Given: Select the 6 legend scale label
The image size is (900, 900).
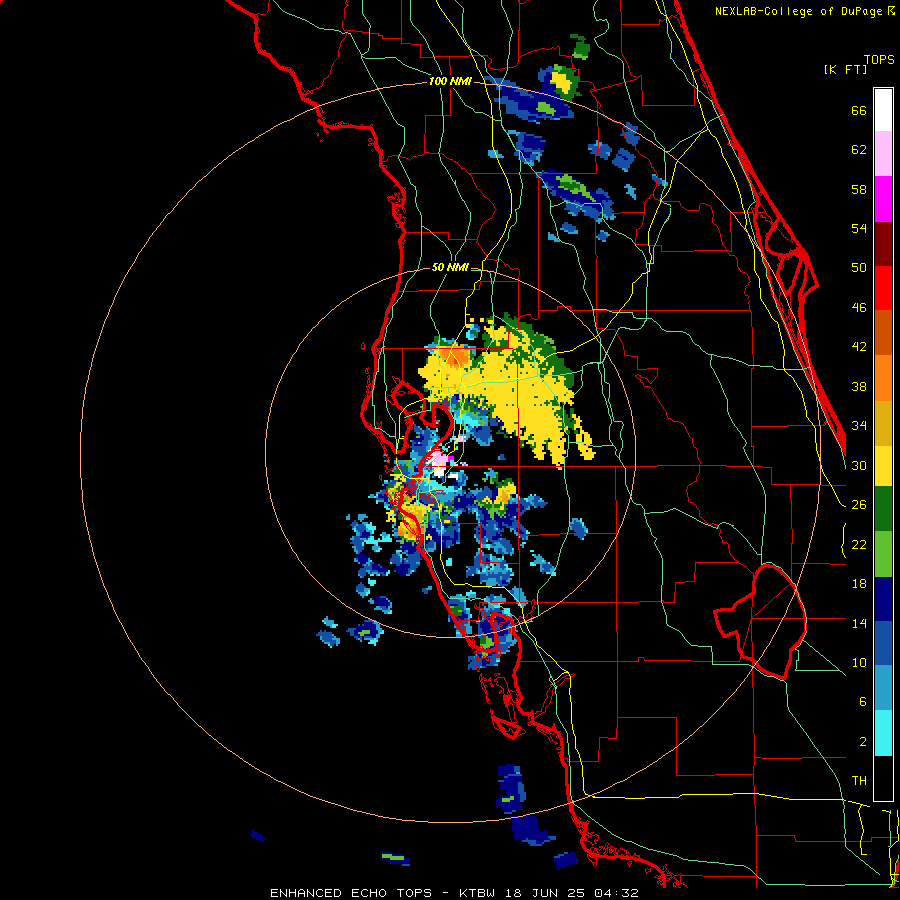Looking at the screenshot, I should pos(862,702).
